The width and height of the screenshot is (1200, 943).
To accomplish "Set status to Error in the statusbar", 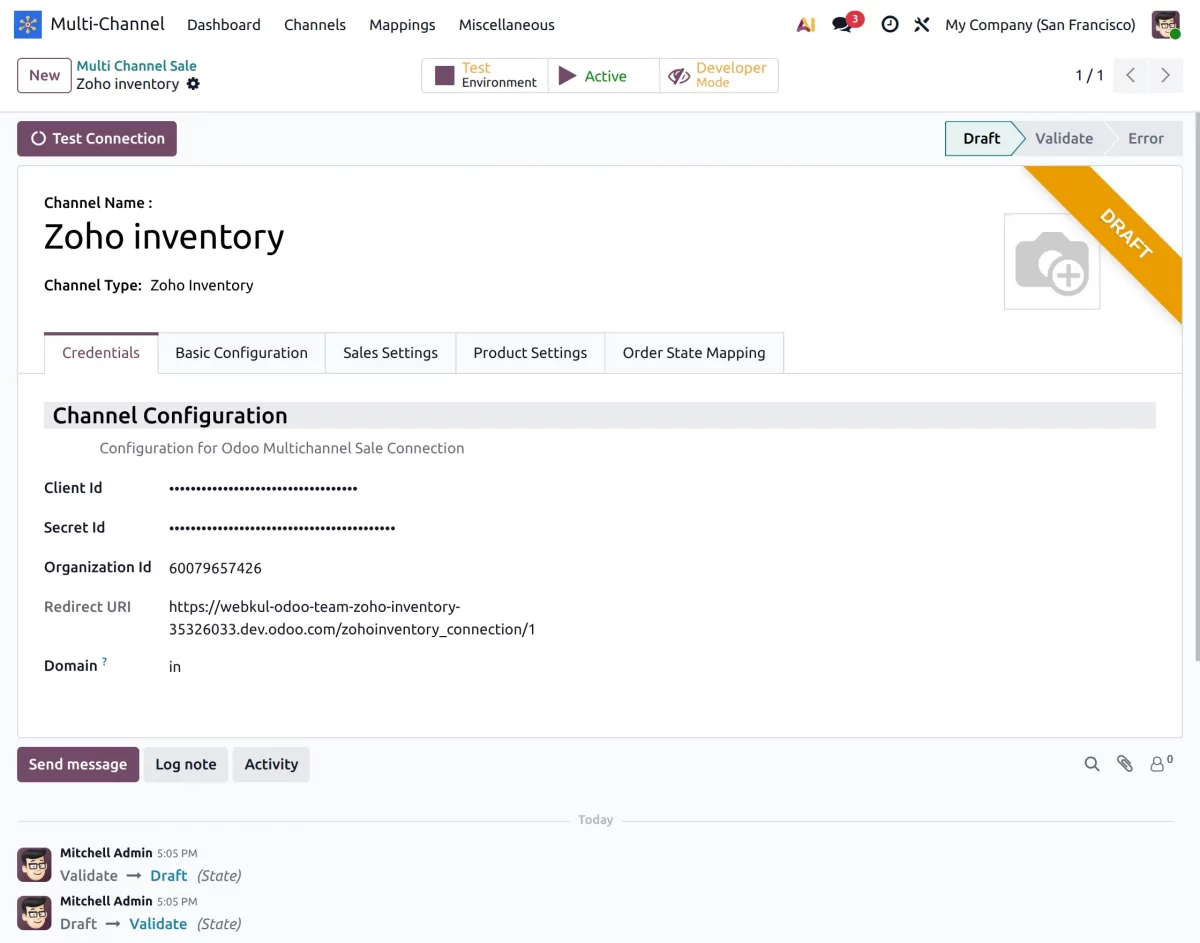I will (x=1145, y=139).
